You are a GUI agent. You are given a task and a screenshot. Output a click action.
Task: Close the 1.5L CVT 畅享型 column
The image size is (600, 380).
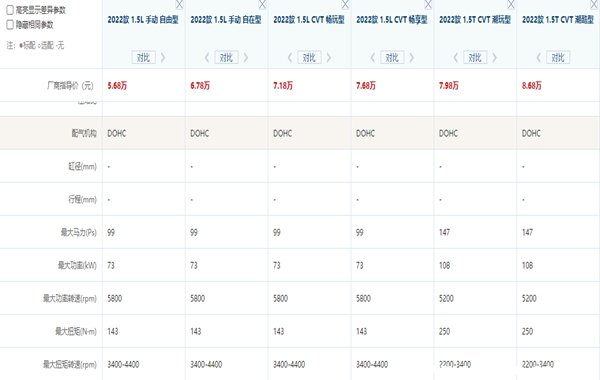coord(428,4)
